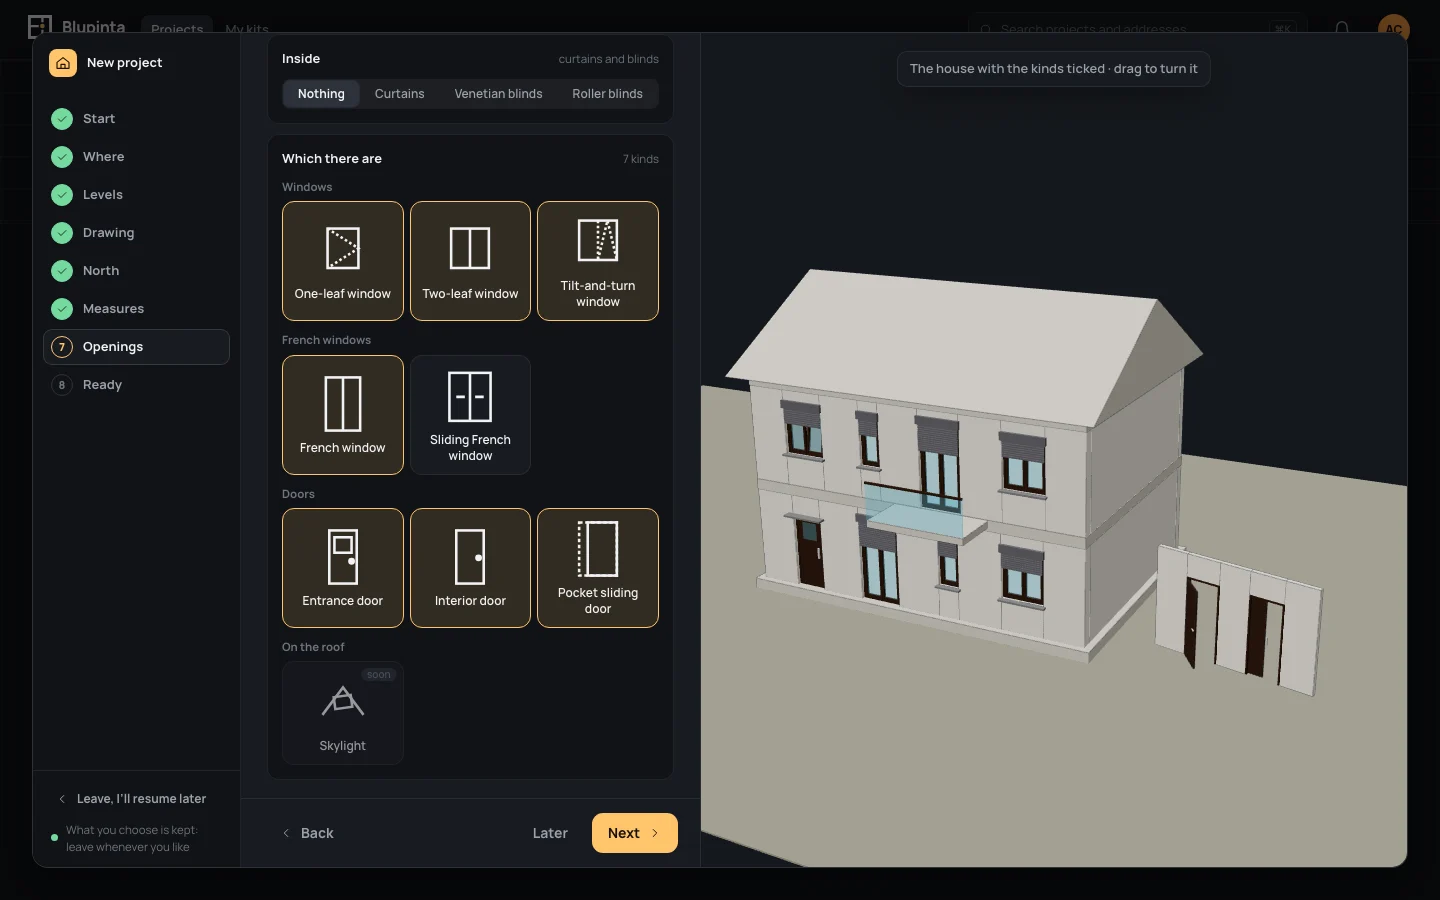Click the Next button

tap(635, 833)
